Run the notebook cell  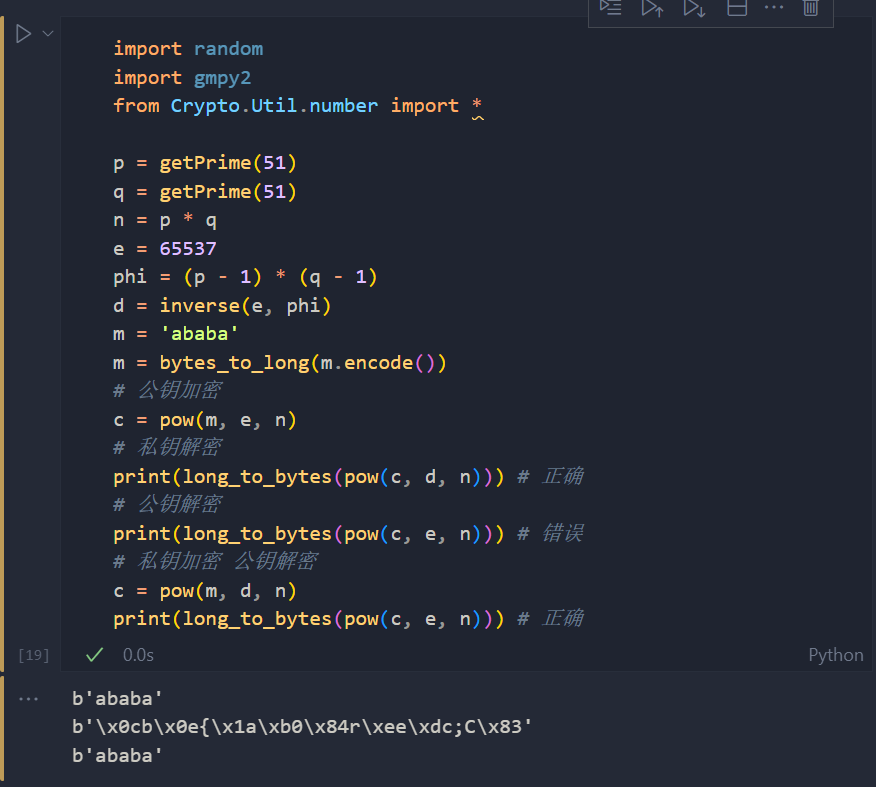pos(24,34)
